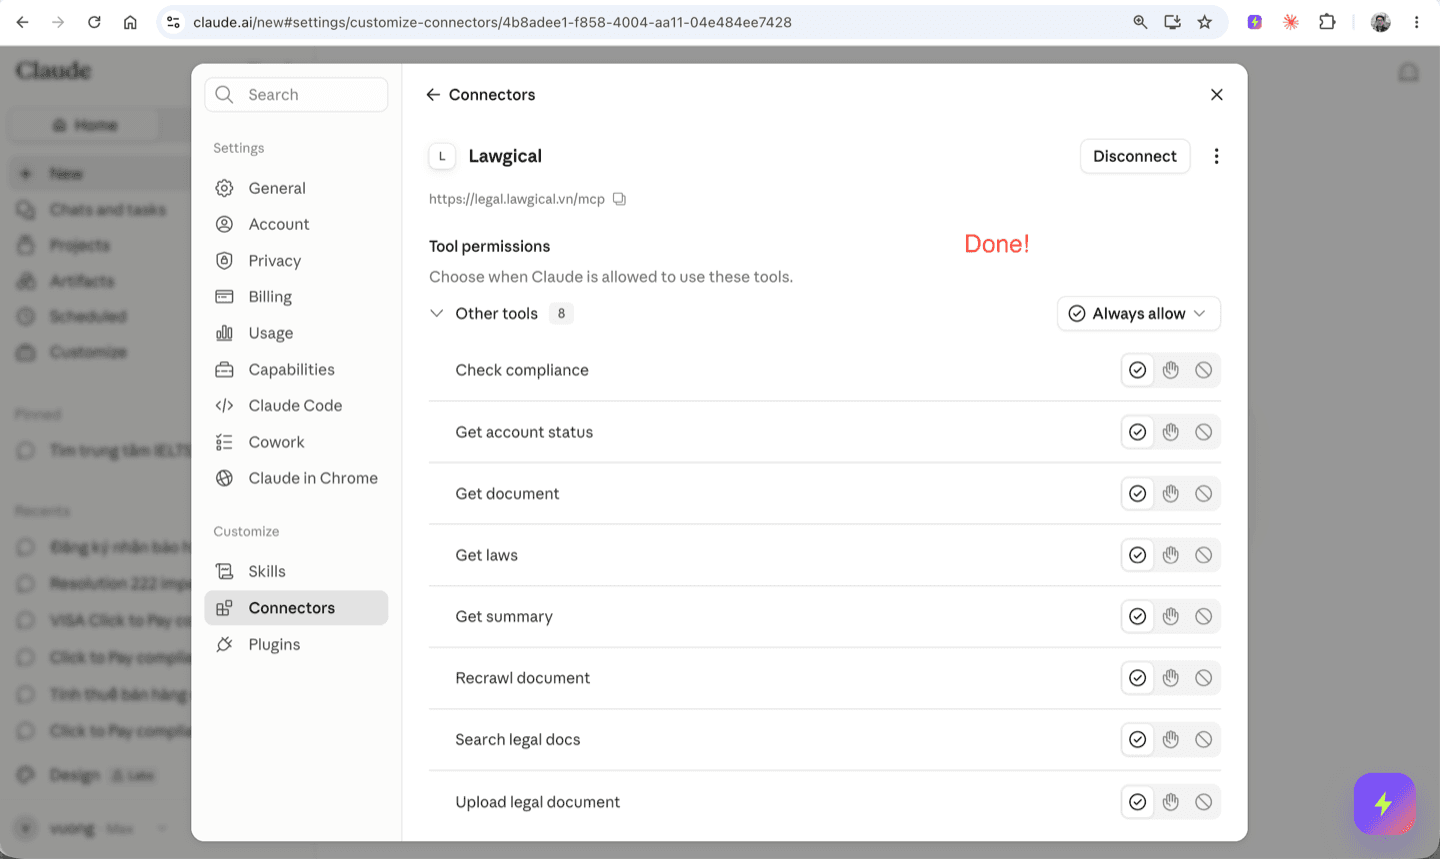This screenshot has height=859, width=1440.
Task: Click the floating lightning bolt button
Action: [1384, 803]
